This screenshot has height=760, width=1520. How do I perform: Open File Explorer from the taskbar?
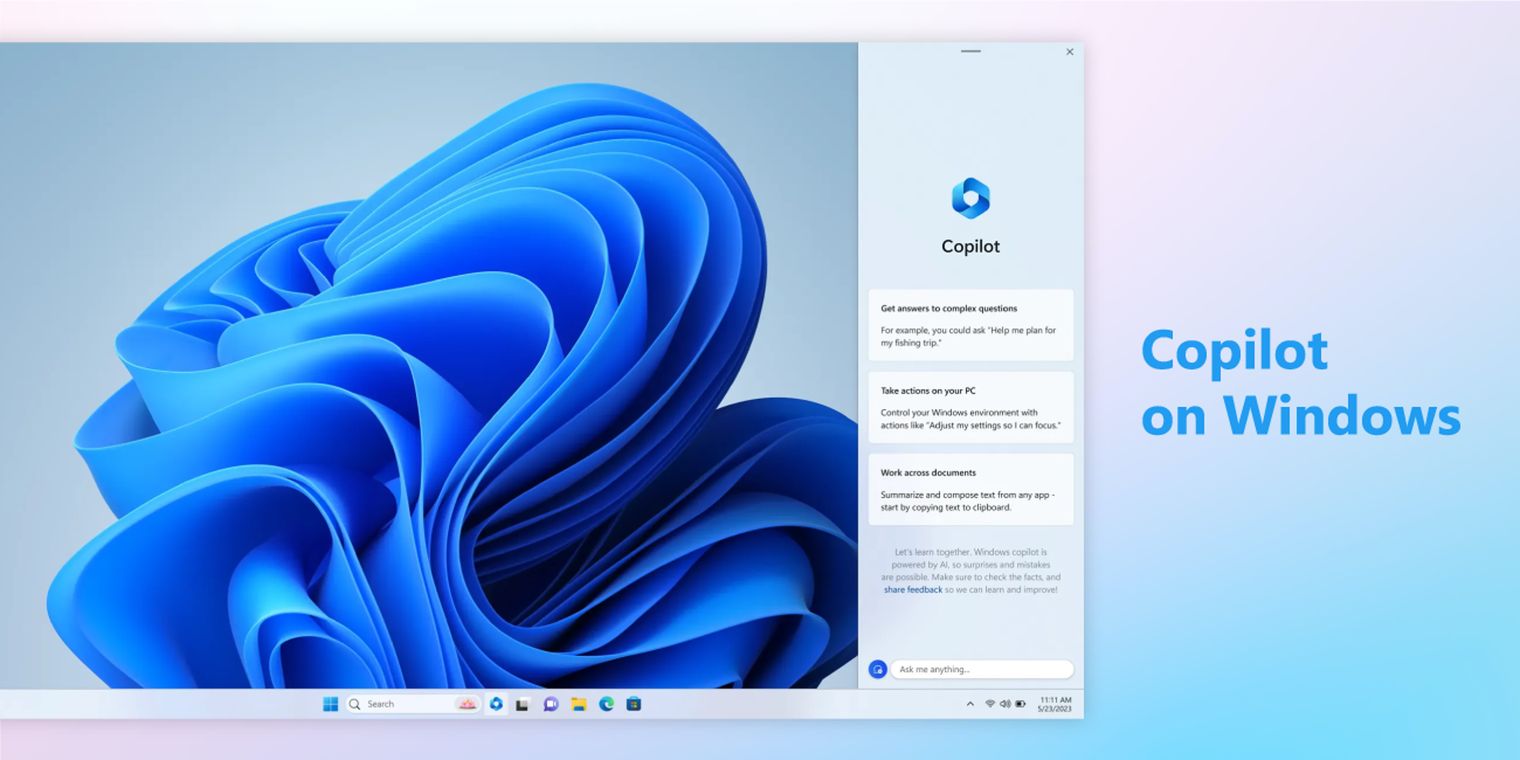(x=578, y=704)
